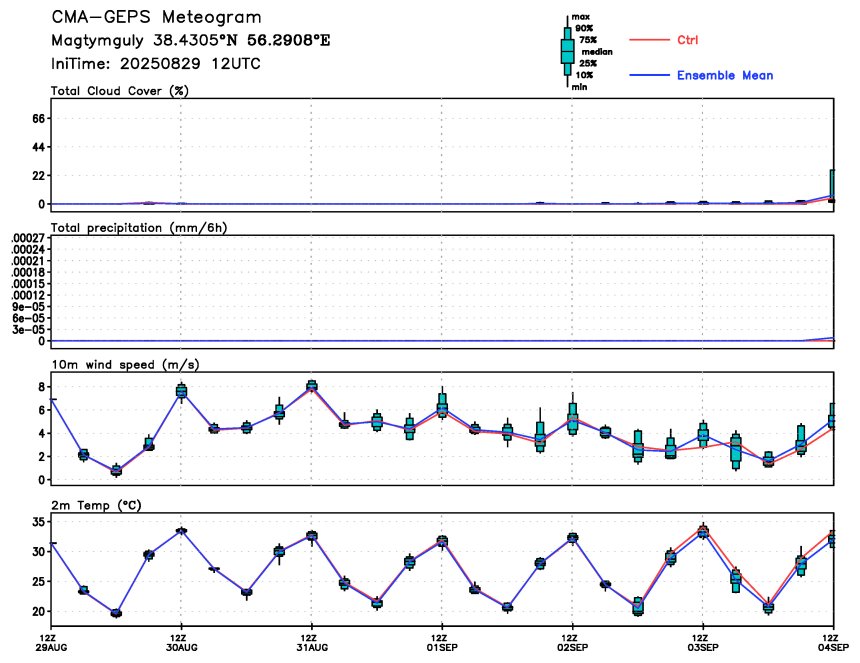860x663 pixels.
Task: Click the wind speed box at 12Z 31AUG
Action: 312,386
